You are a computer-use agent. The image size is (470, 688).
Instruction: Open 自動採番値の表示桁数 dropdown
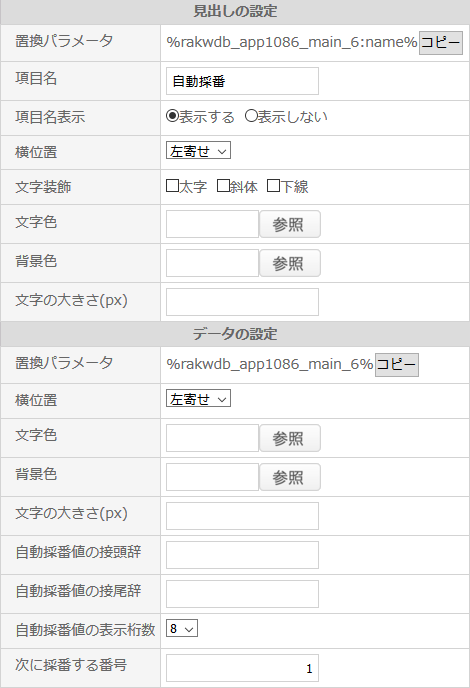click(182, 628)
